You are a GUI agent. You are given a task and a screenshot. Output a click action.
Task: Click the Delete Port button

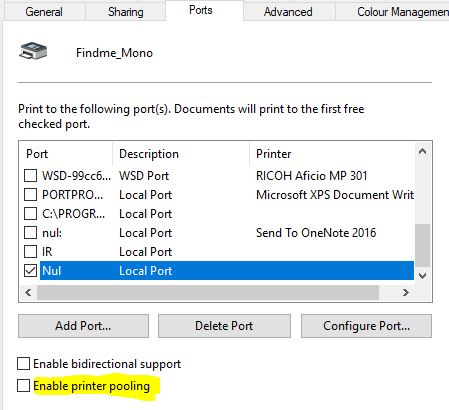(224, 326)
